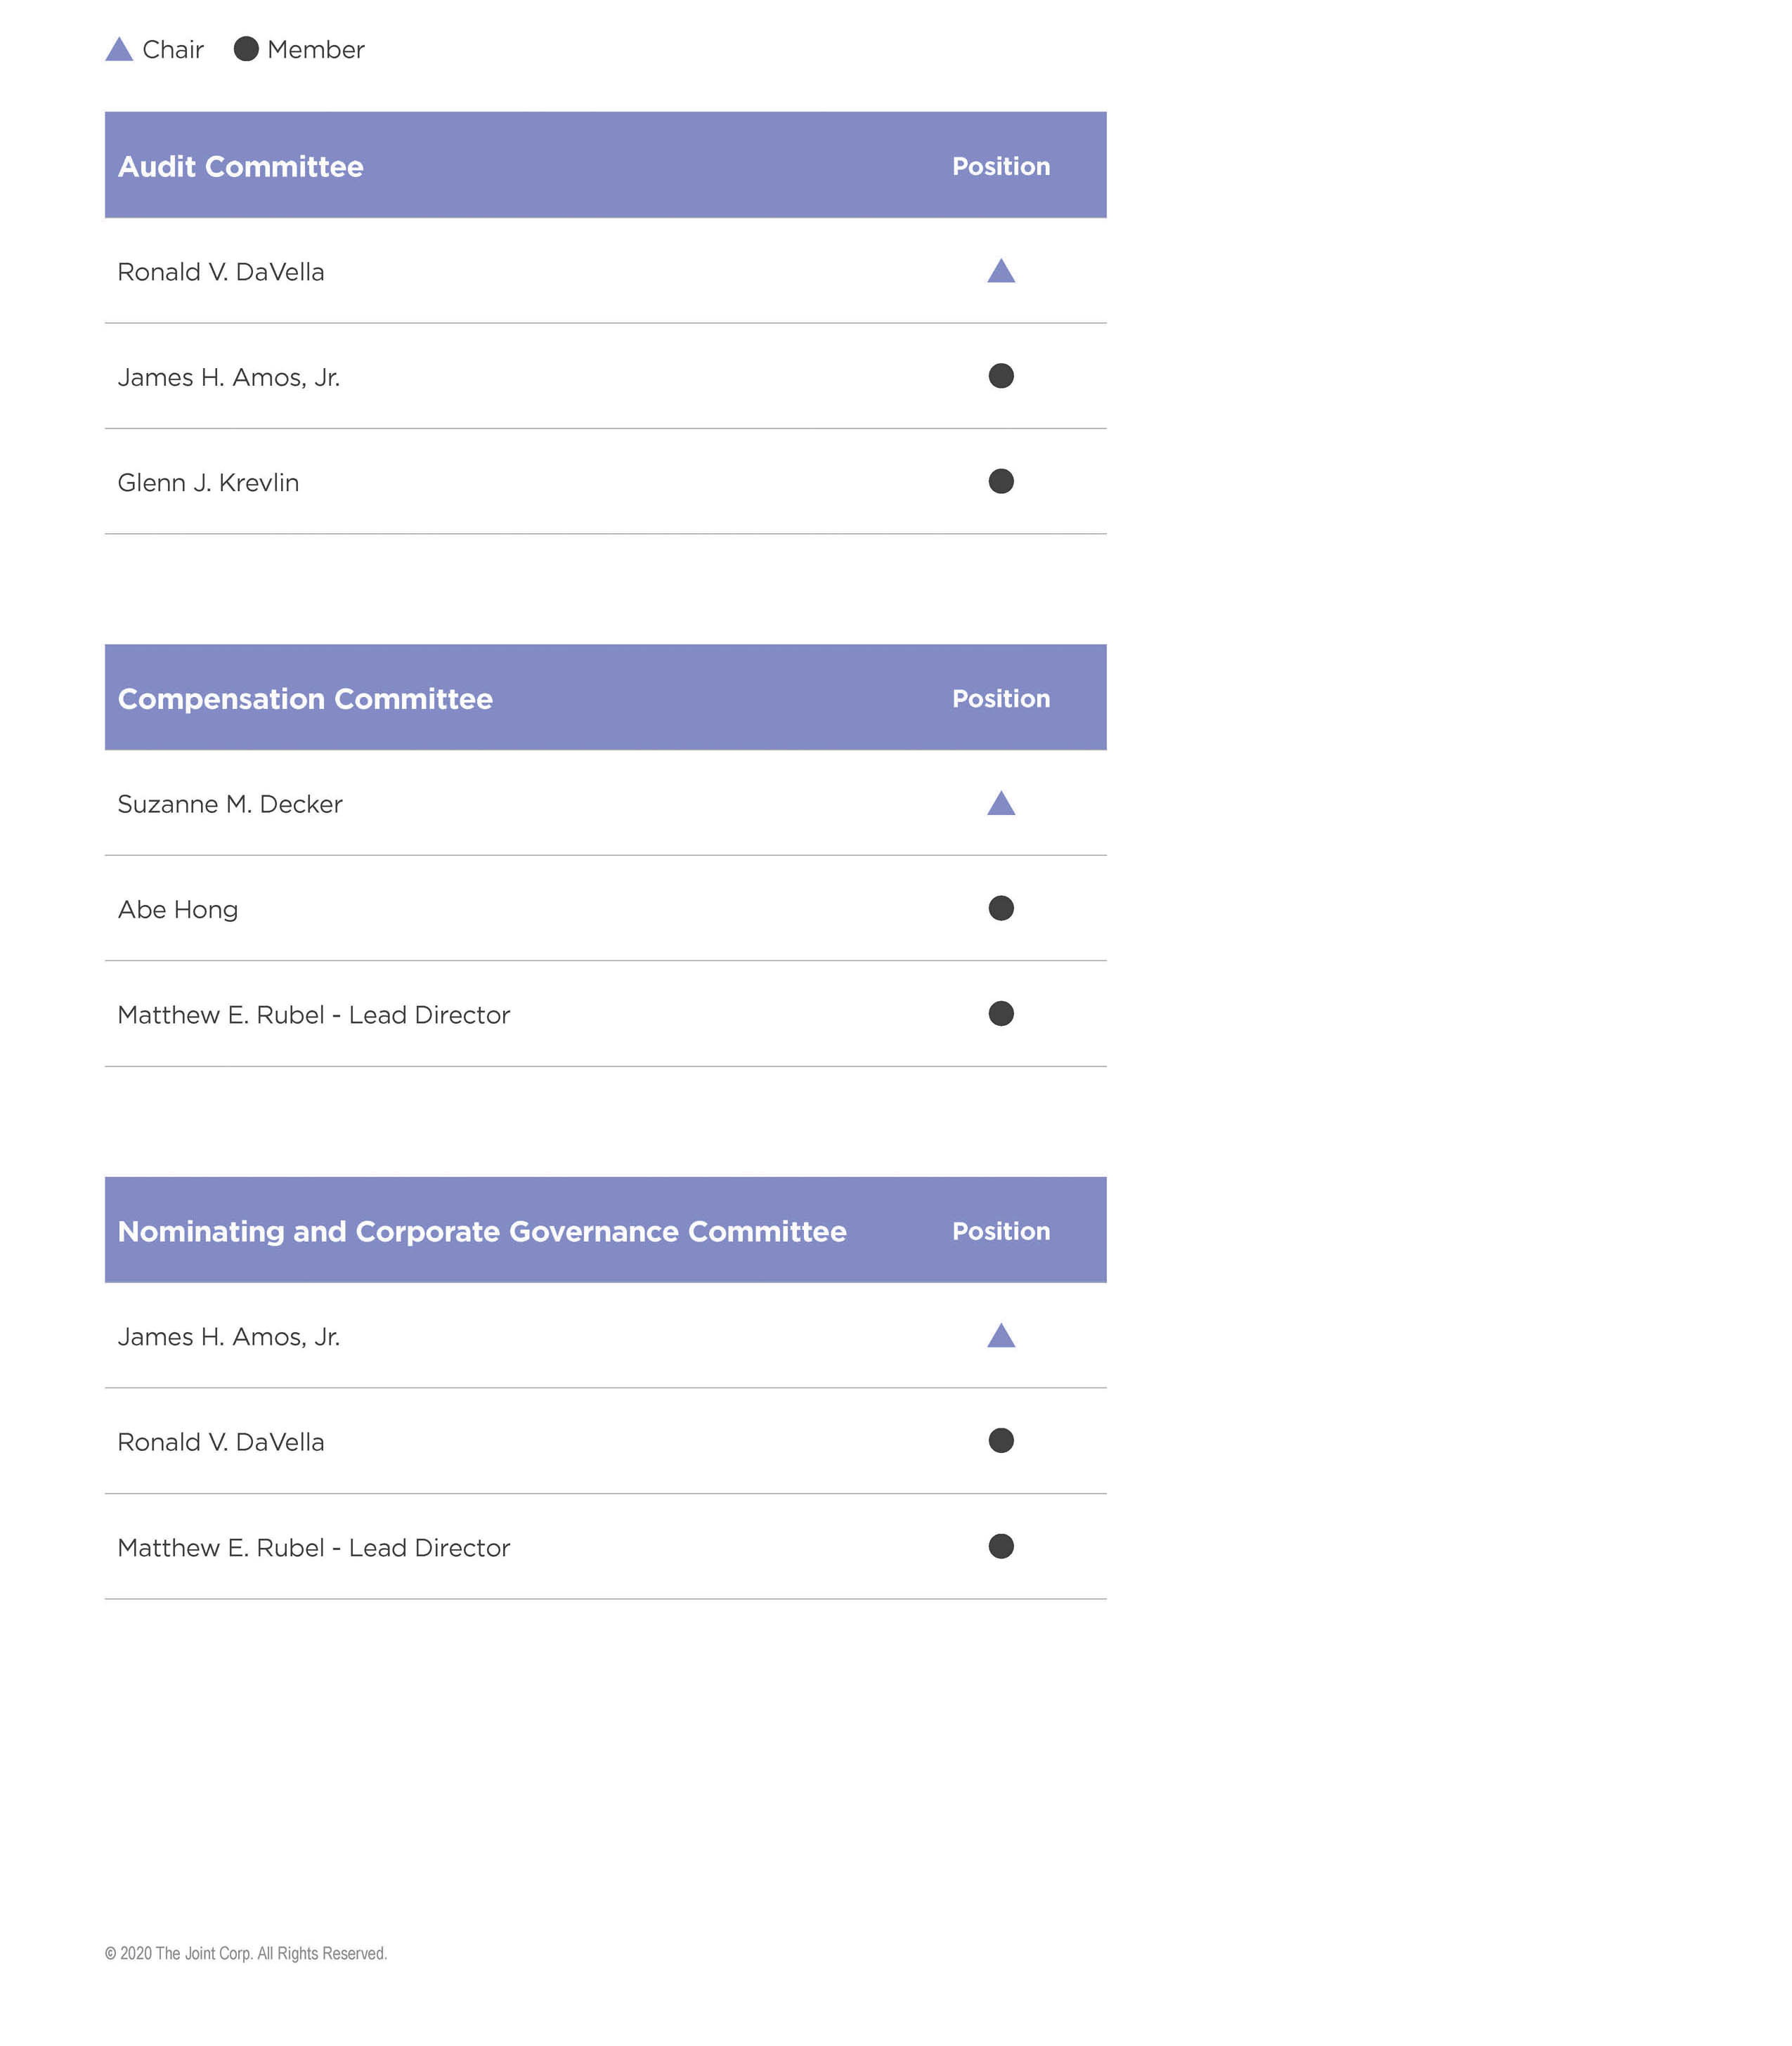Click Matthew E. Rubel's Nominating Committee member circle

1001,1546
